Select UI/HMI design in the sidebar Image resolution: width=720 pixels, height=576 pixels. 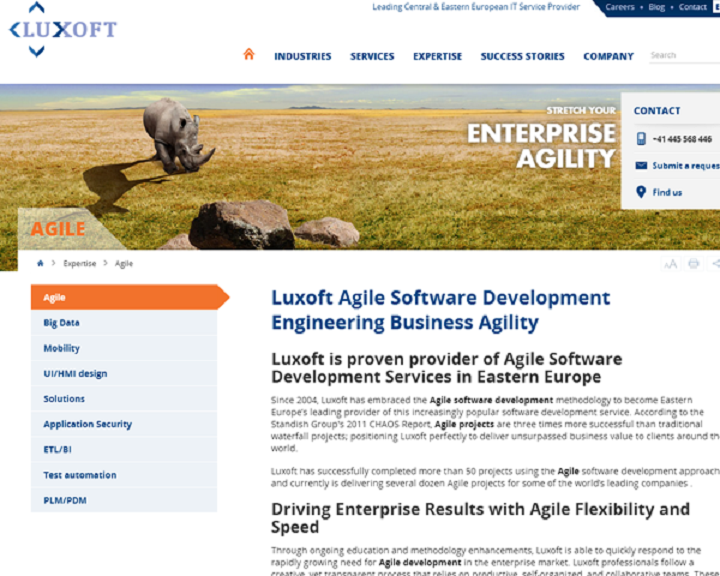tap(124, 373)
